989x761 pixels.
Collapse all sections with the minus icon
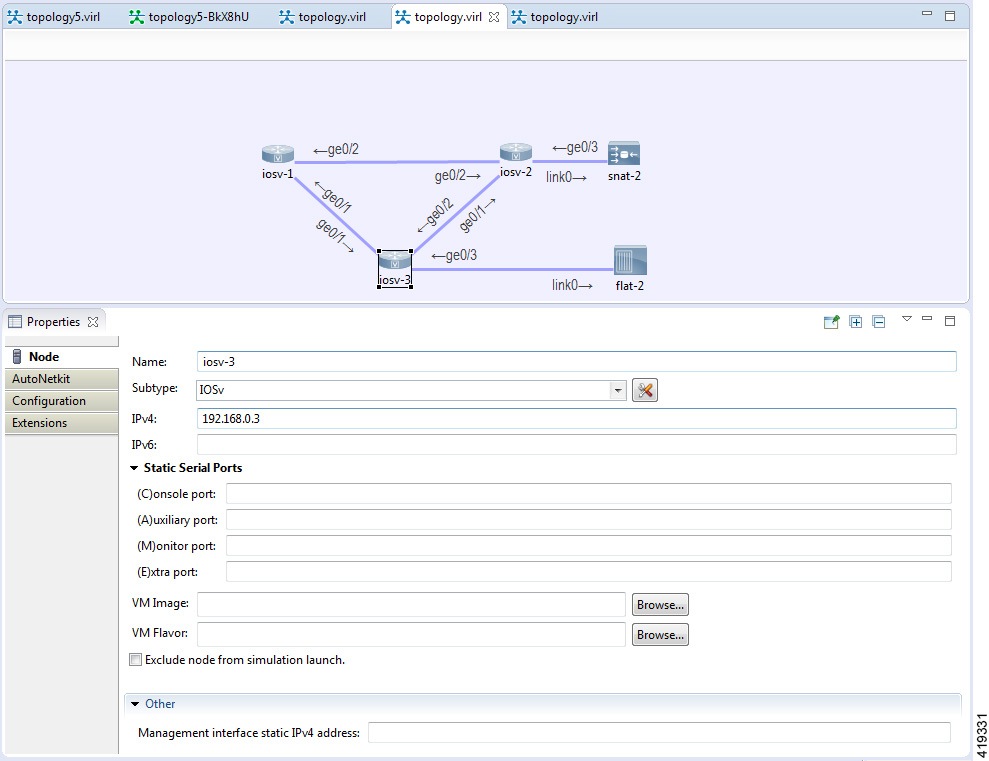(878, 321)
